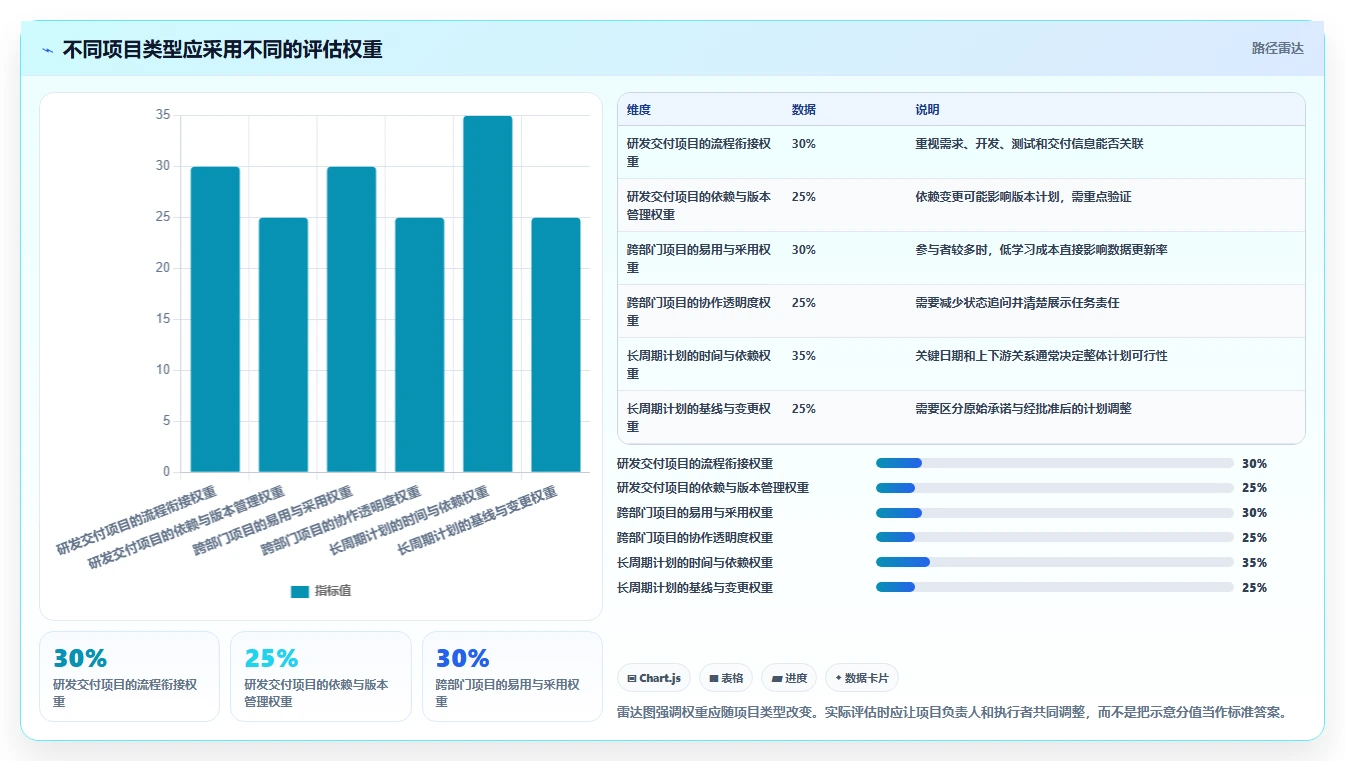Click the 长周期计划的时间与依赖权重 table row name
This screenshot has height=761, width=1345.
[699, 365]
